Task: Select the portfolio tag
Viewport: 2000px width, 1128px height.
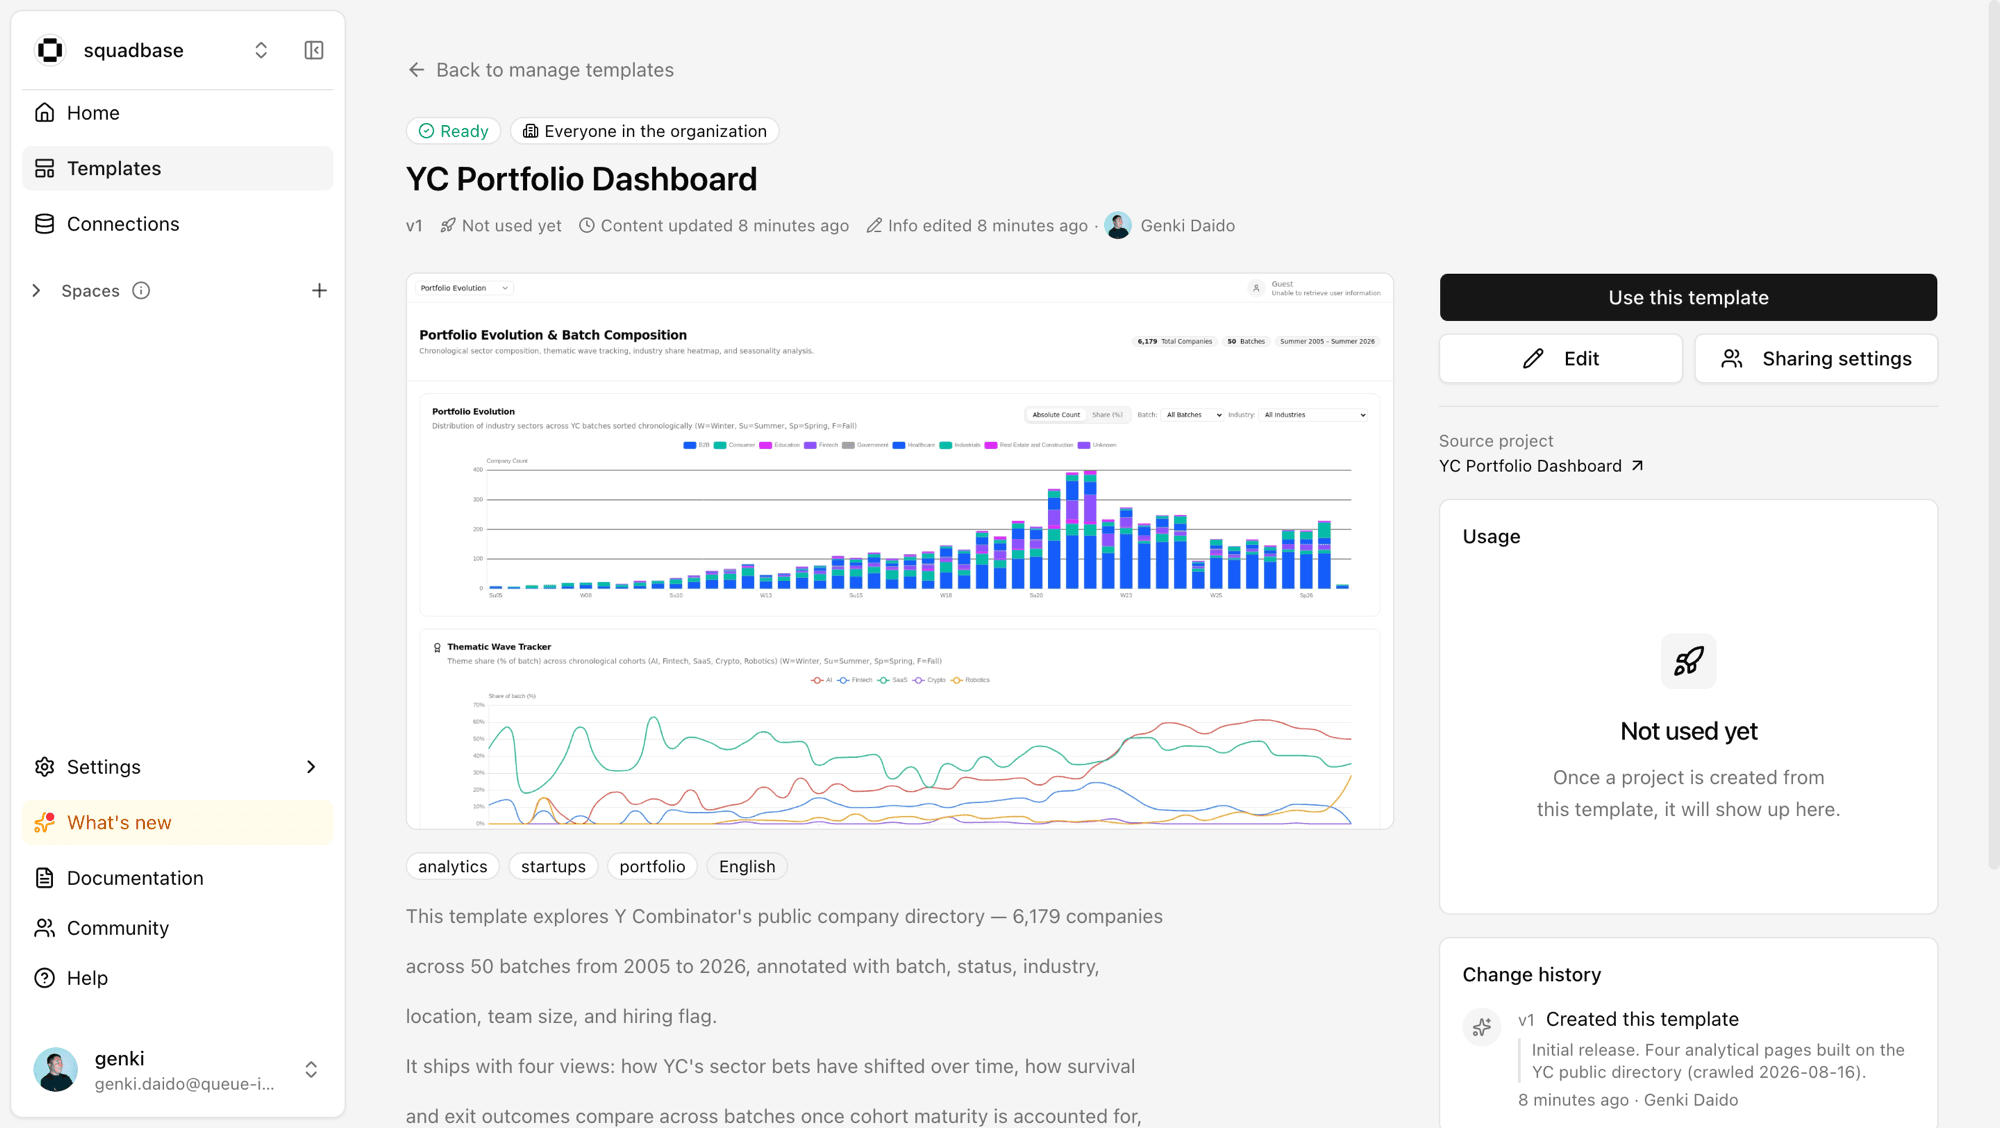Action: (x=652, y=867)
